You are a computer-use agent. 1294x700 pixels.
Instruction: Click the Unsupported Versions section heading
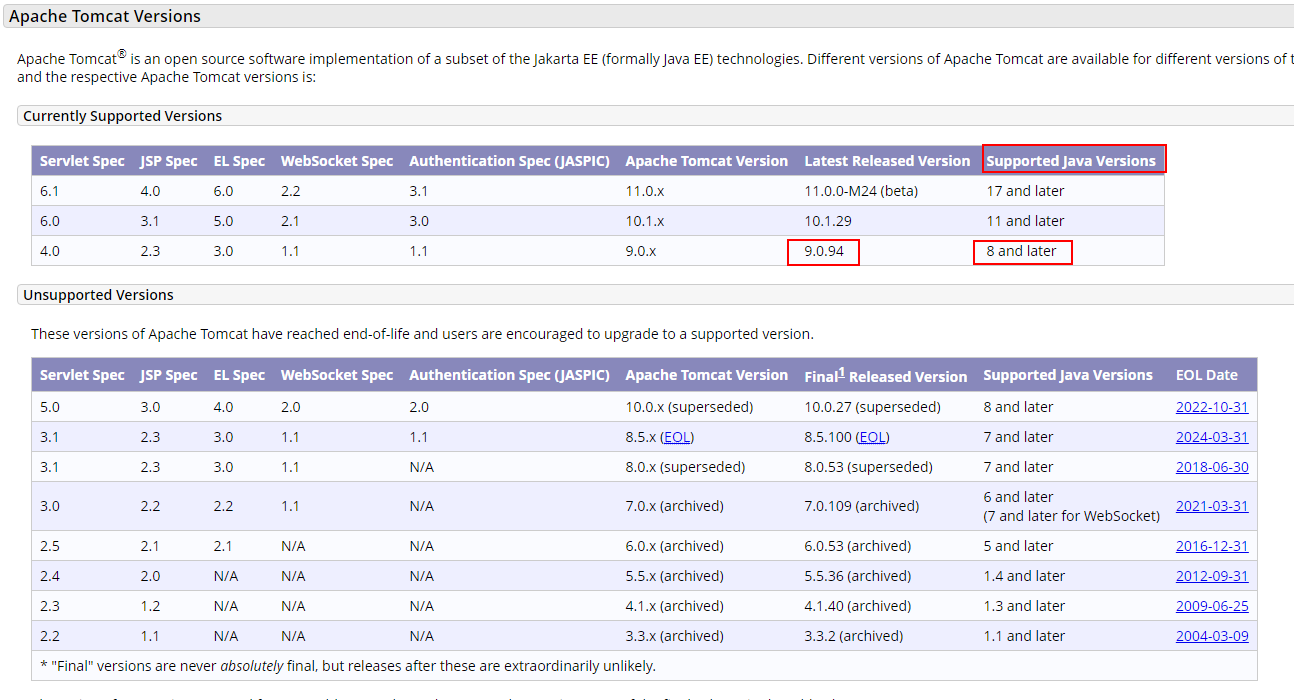98,295
